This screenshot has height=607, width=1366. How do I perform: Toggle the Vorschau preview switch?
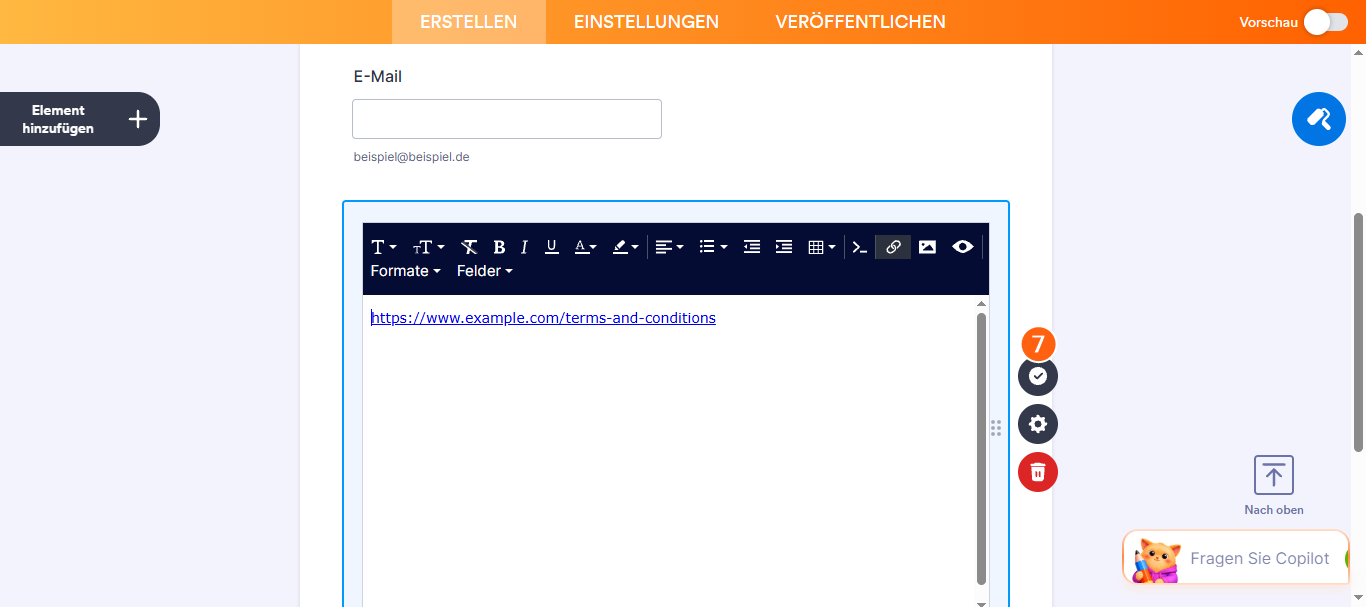[x=1326, y=22]
